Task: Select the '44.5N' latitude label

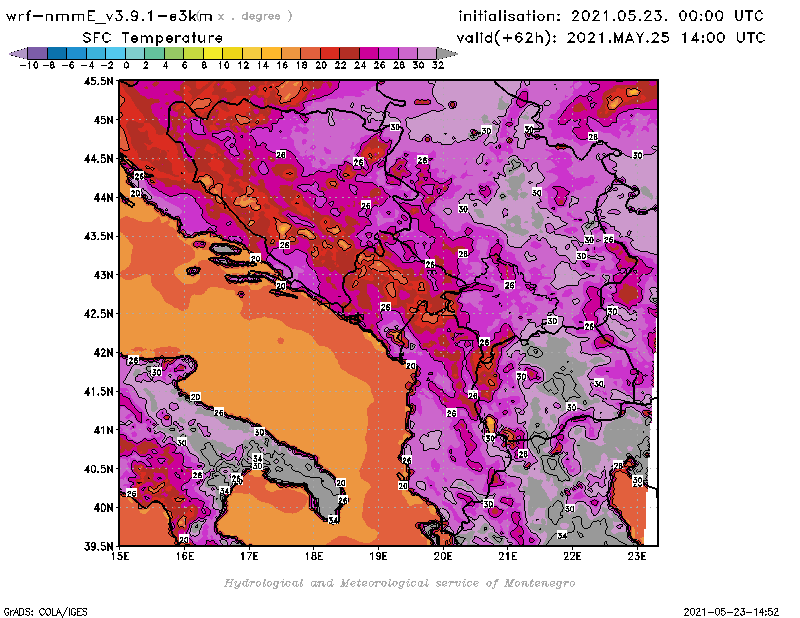Action: pyautogui.click(x=98, y=159)
